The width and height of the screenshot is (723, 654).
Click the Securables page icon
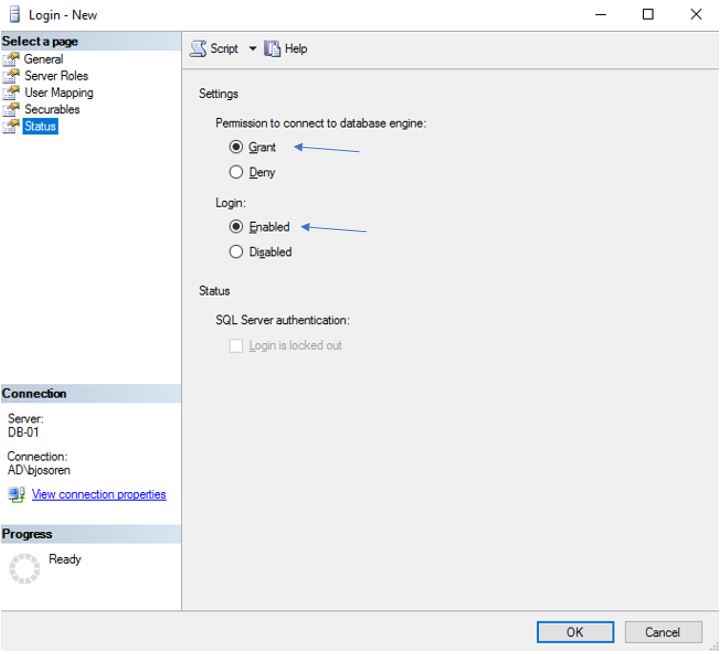(x=12, y=110)
